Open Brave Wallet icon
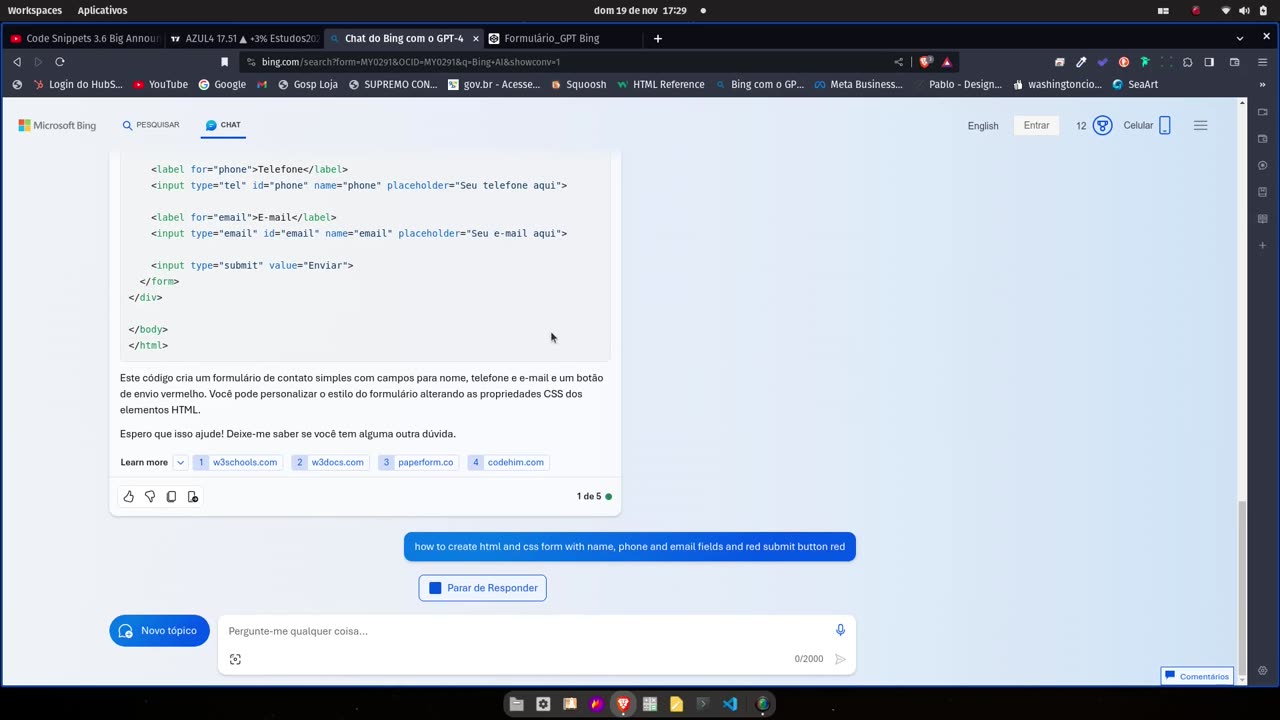1280x720 pixels. coord(1234,62)
